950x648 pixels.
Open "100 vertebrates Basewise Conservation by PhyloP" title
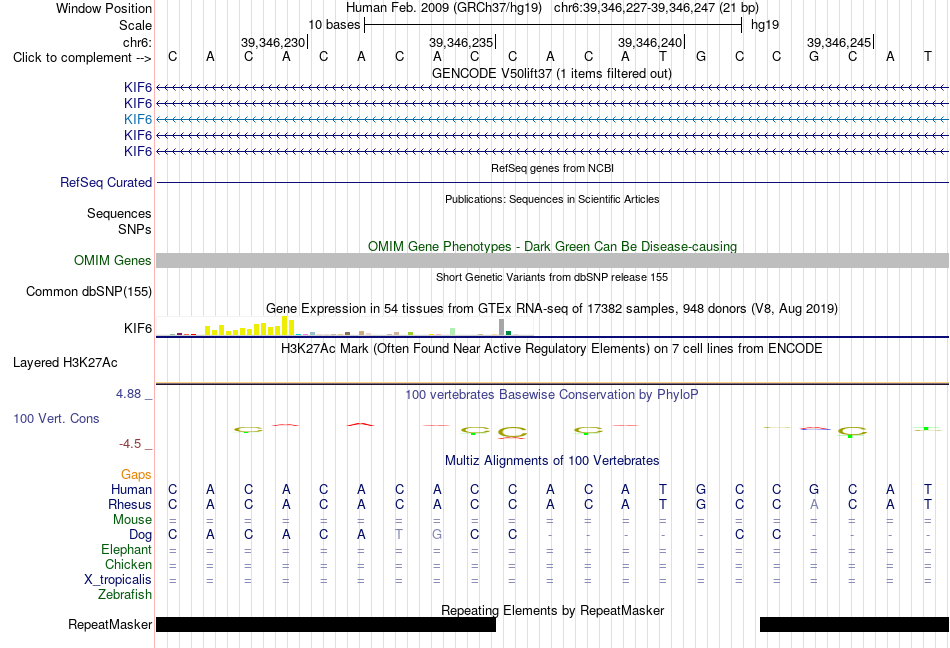[552, 394]
